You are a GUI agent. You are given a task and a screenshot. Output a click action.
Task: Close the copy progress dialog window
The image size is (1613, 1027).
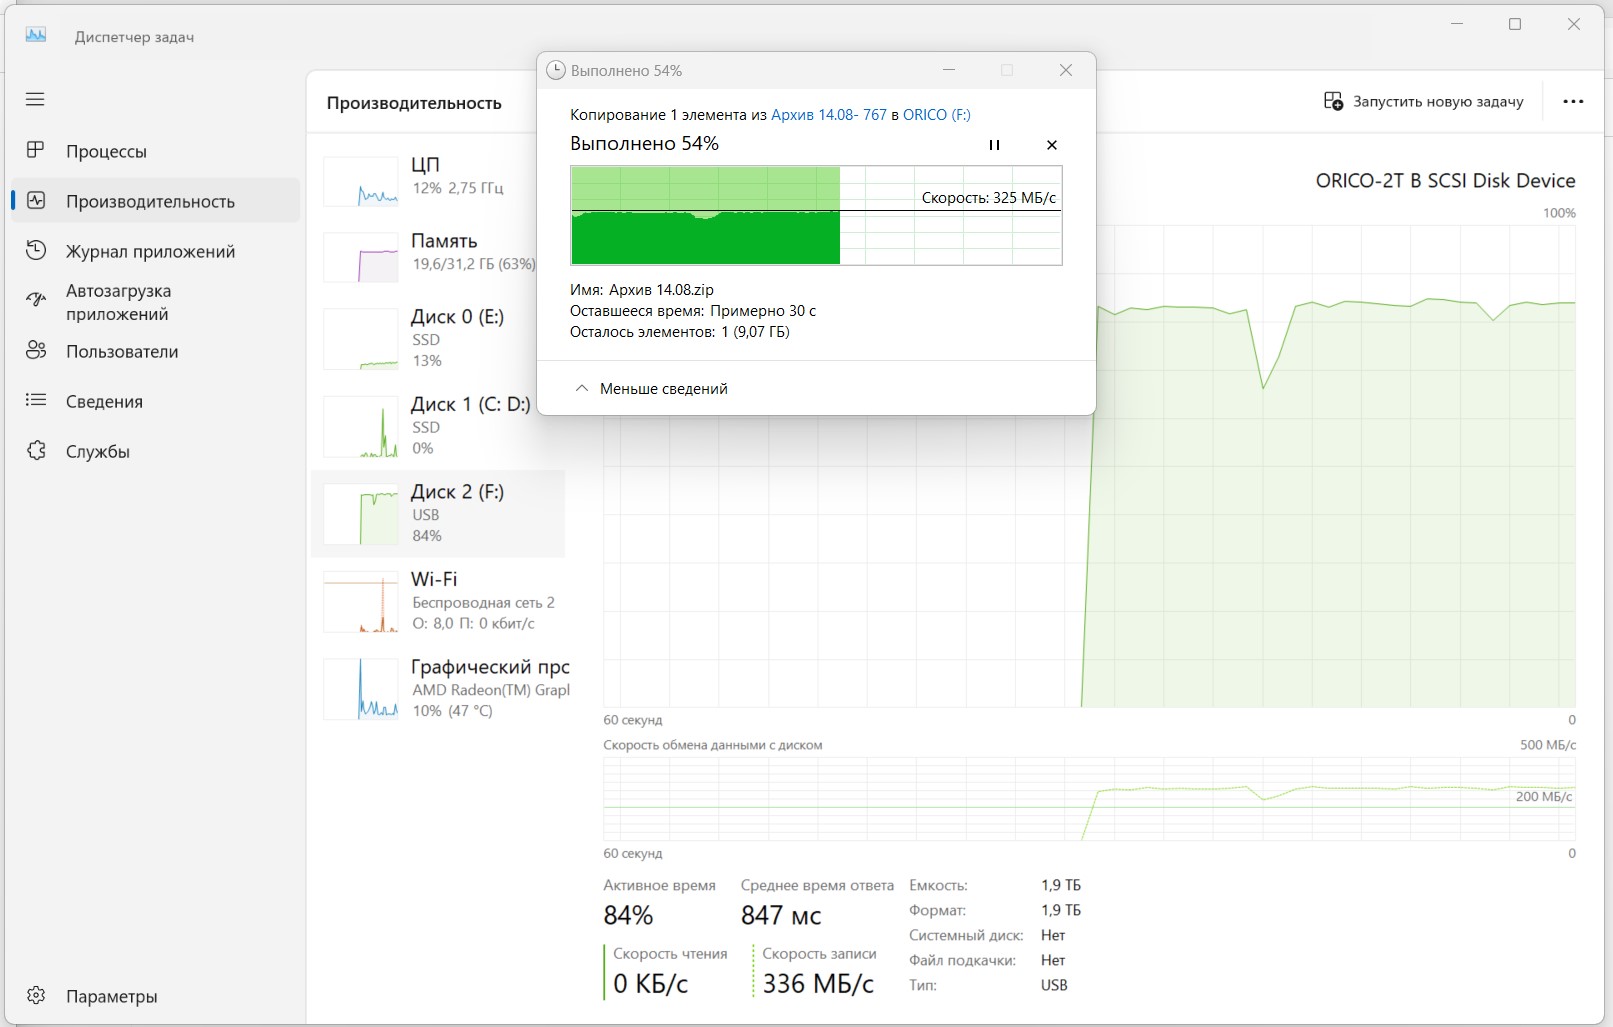pos(1066,70)
